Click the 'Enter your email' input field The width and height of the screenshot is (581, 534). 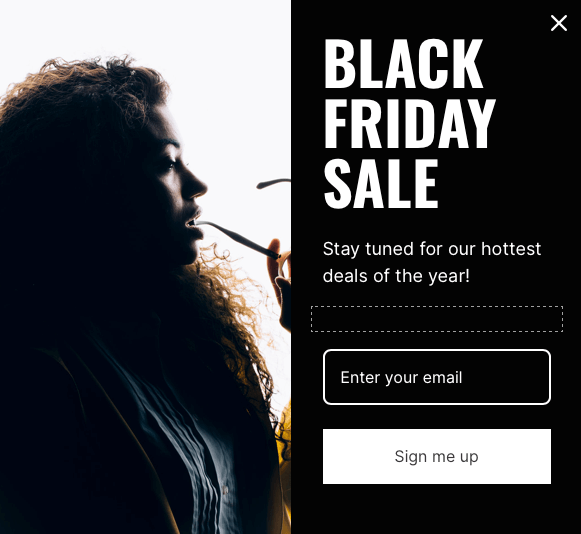(x=436, y=377)
